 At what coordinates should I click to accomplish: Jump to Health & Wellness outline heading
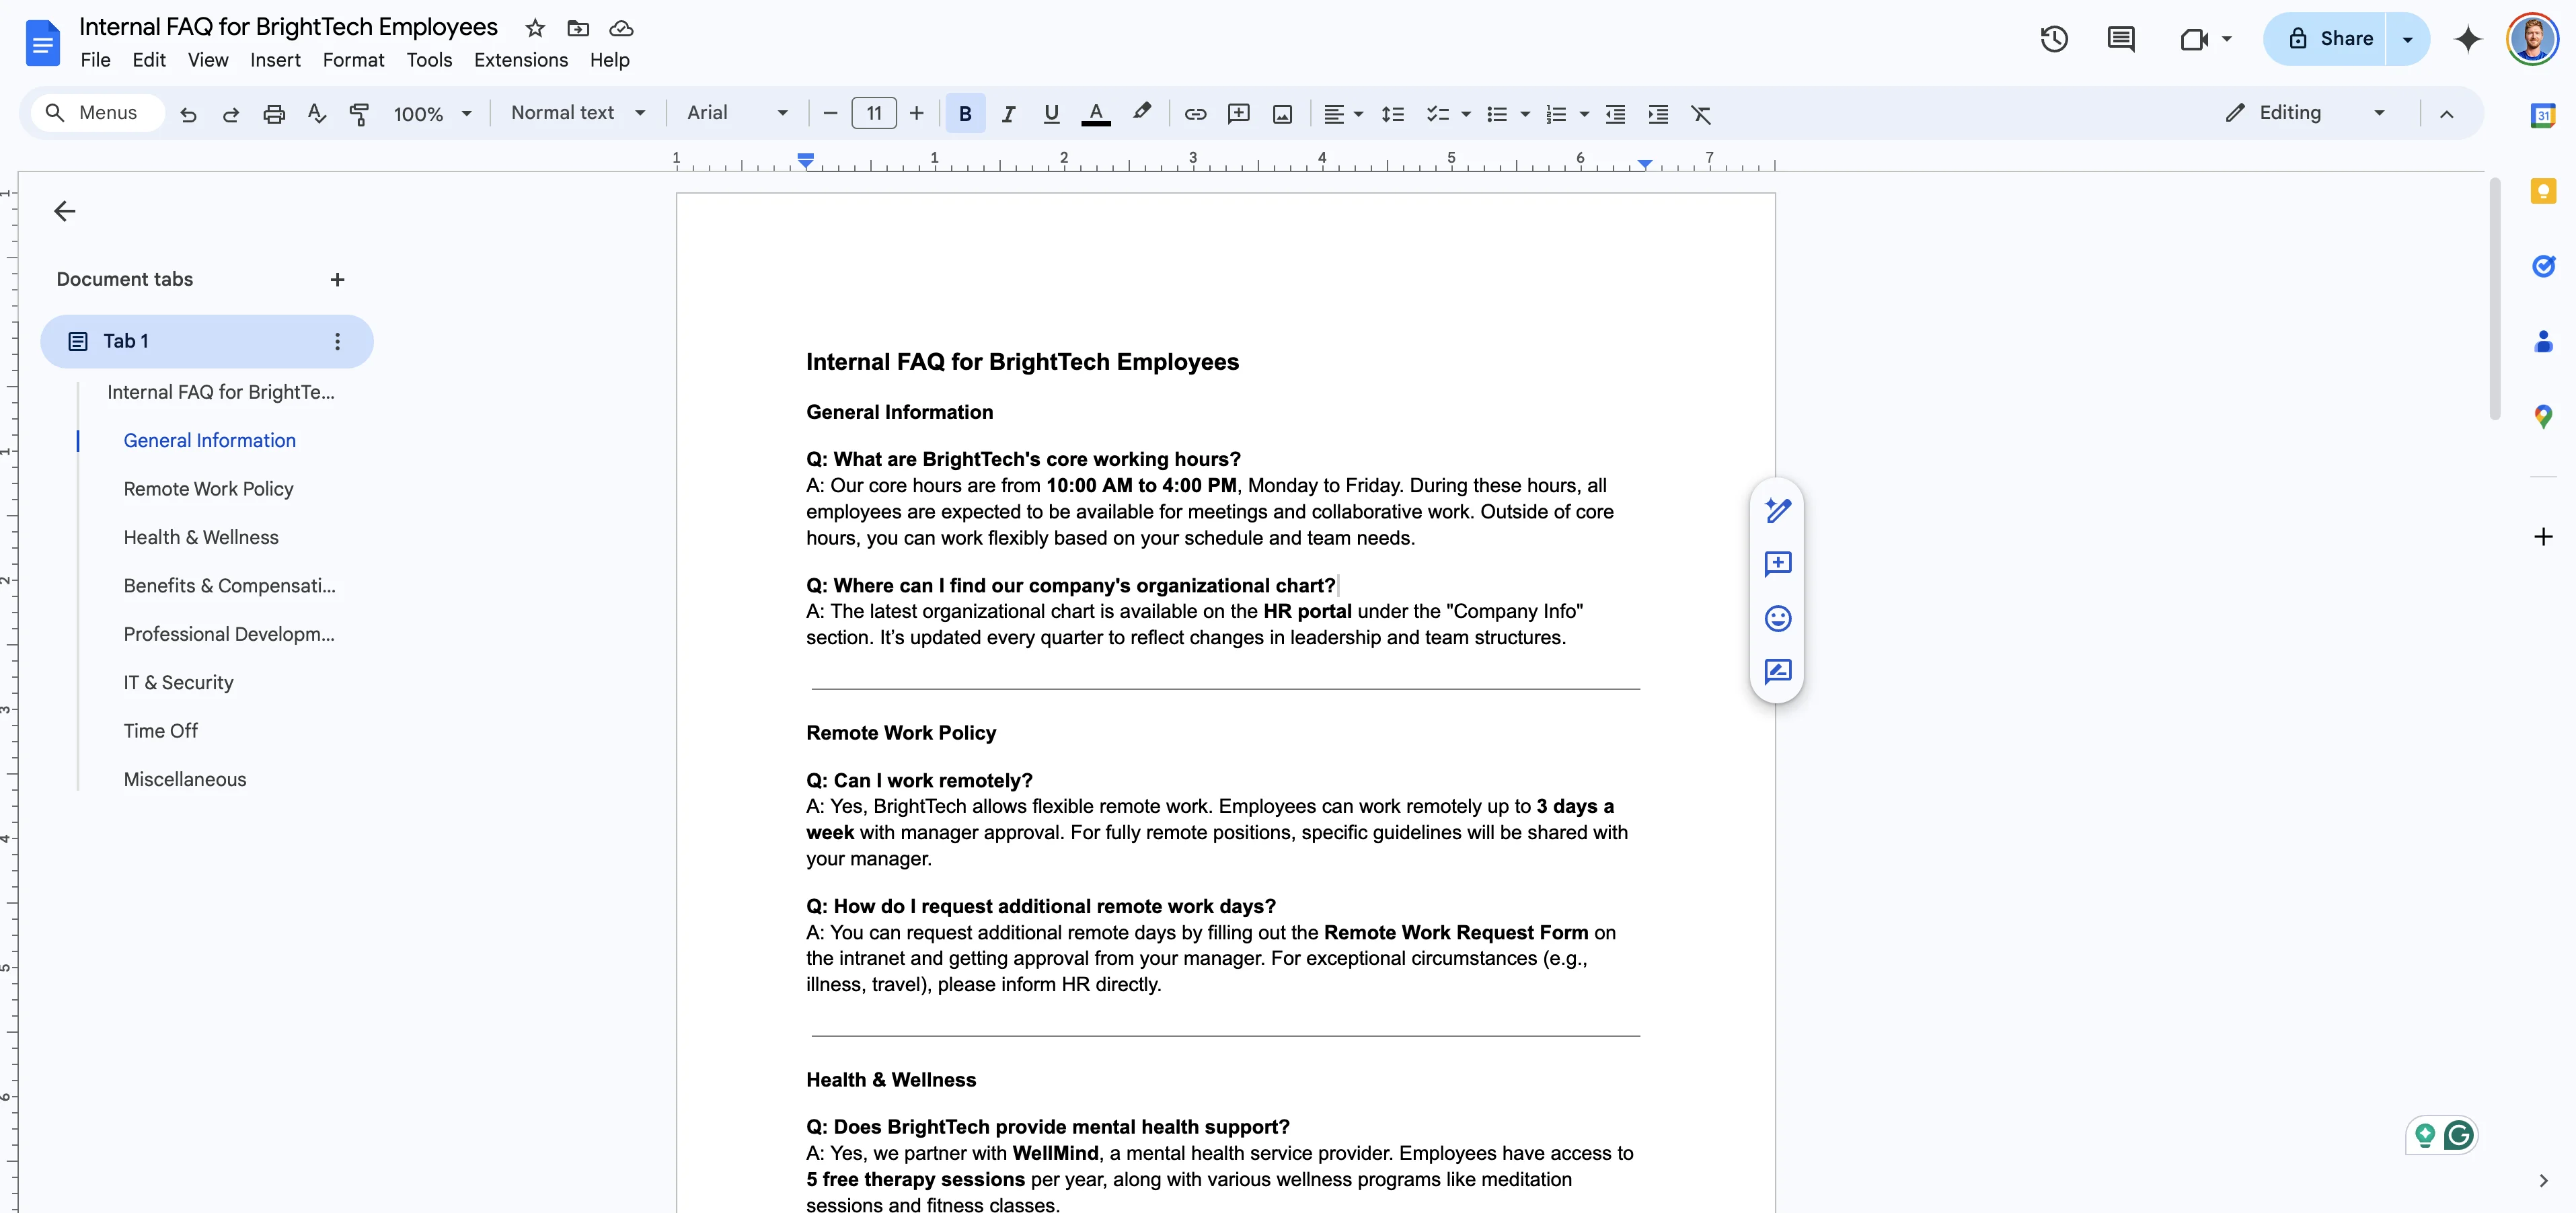201,537
